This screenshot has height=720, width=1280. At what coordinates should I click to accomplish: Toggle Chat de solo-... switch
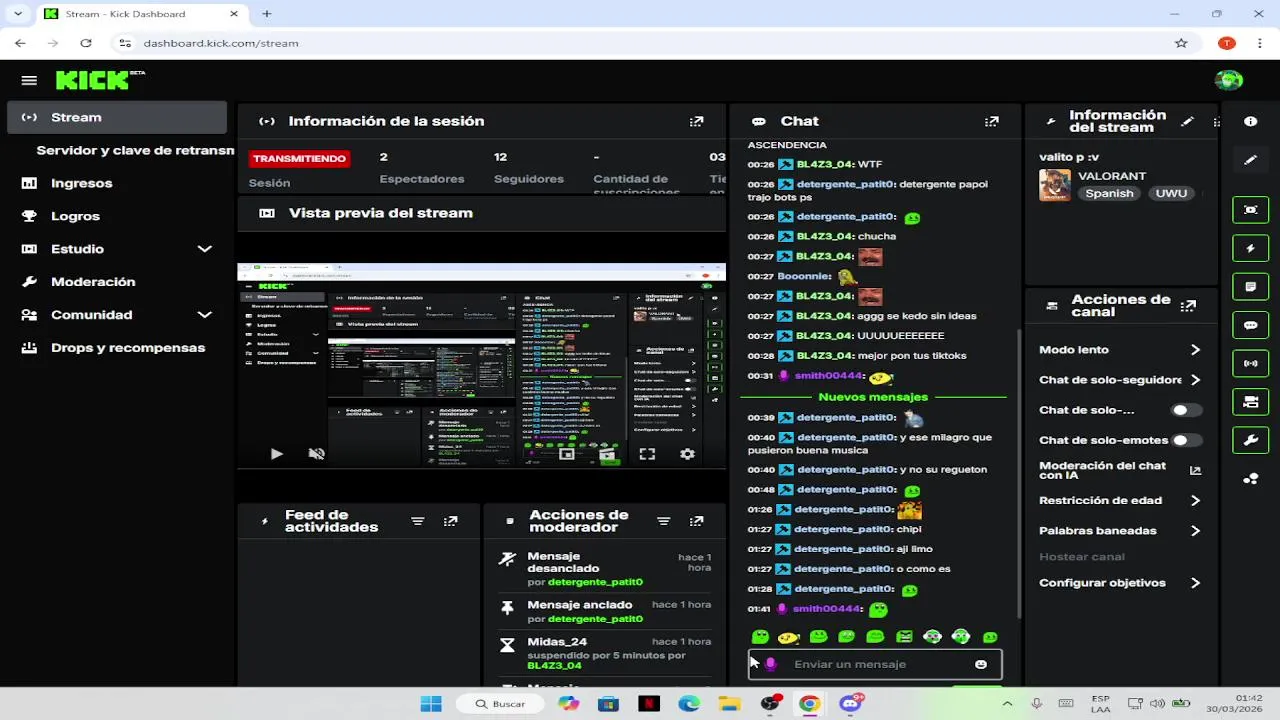pyautogui.click(x=1186, y=410)
